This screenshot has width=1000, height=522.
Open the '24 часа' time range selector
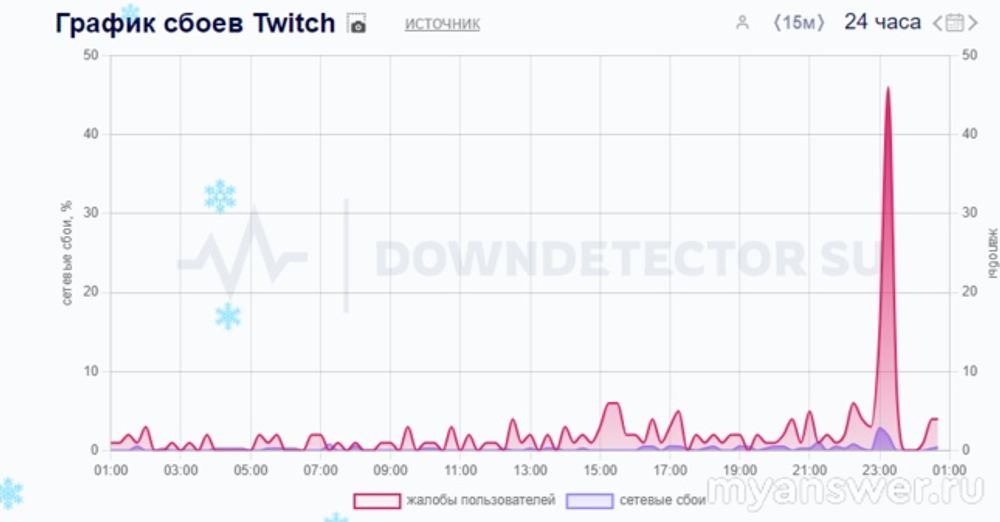click(x=882, y=22)
